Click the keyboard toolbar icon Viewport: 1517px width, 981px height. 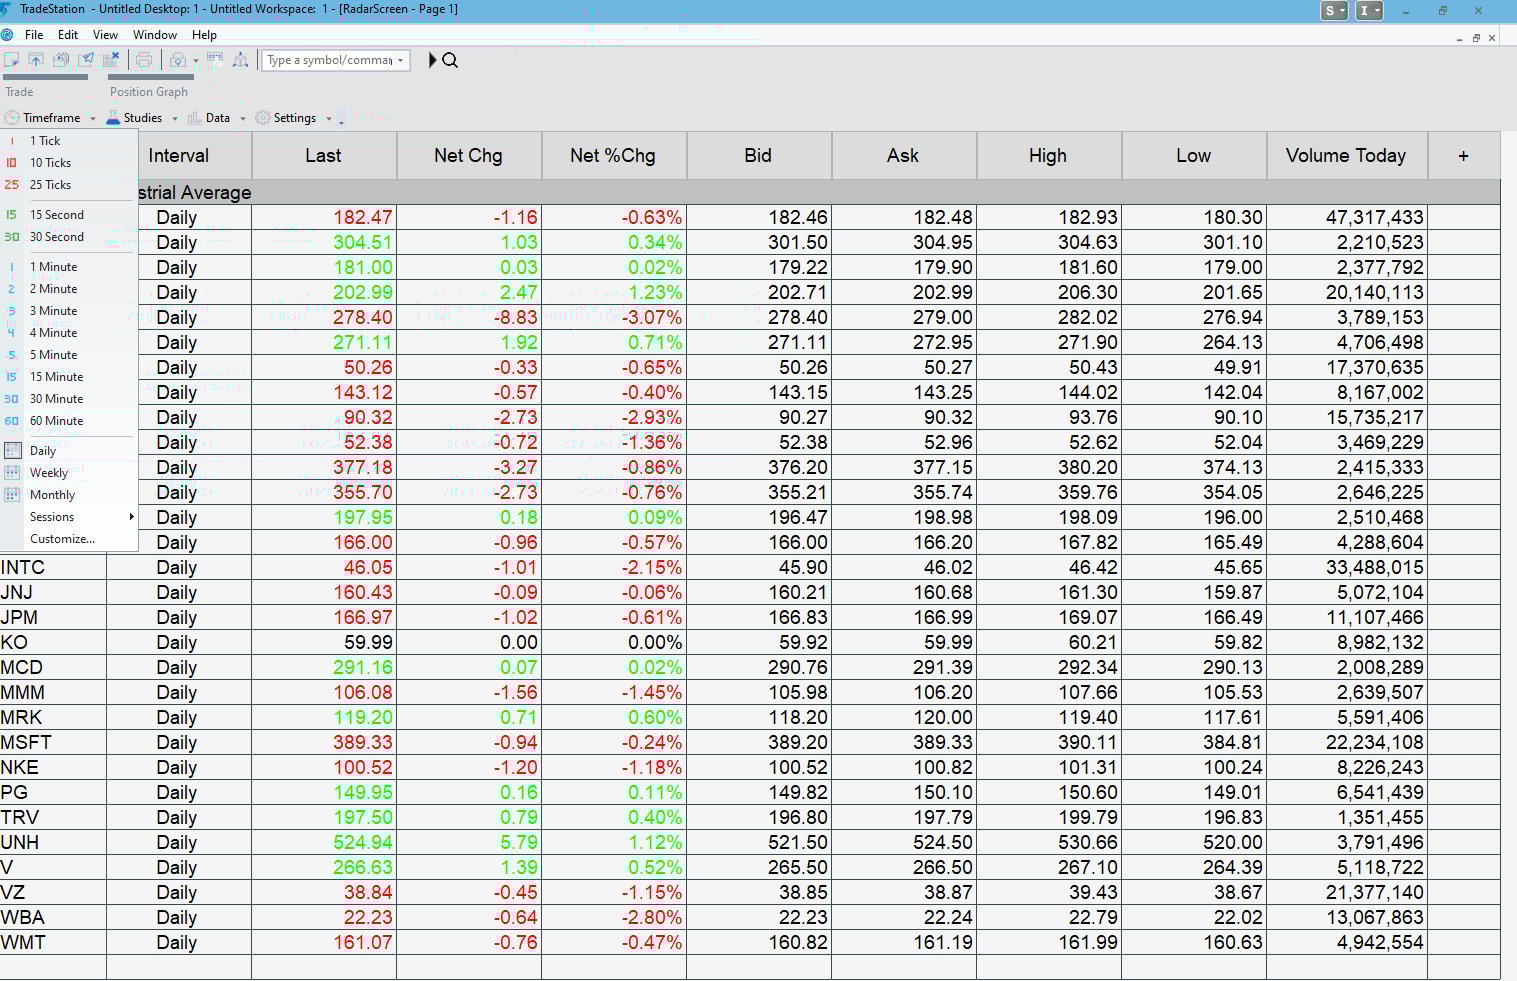215,60
